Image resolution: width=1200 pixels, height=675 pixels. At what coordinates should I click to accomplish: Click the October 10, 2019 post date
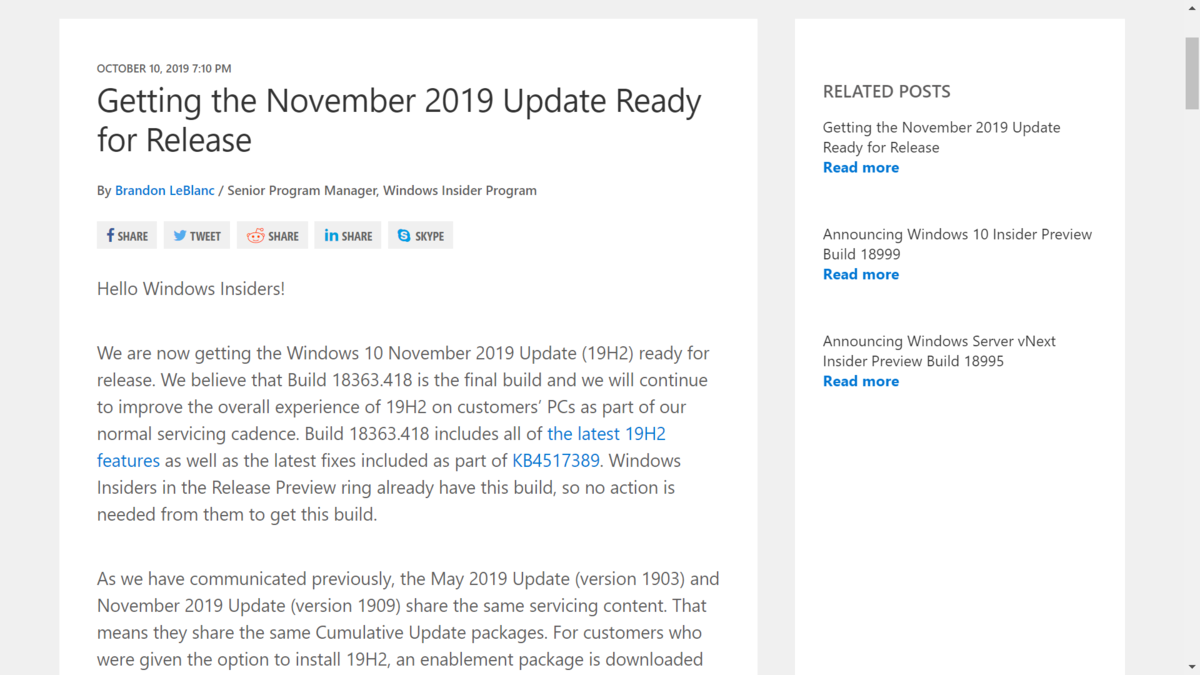tap(164, 69)
